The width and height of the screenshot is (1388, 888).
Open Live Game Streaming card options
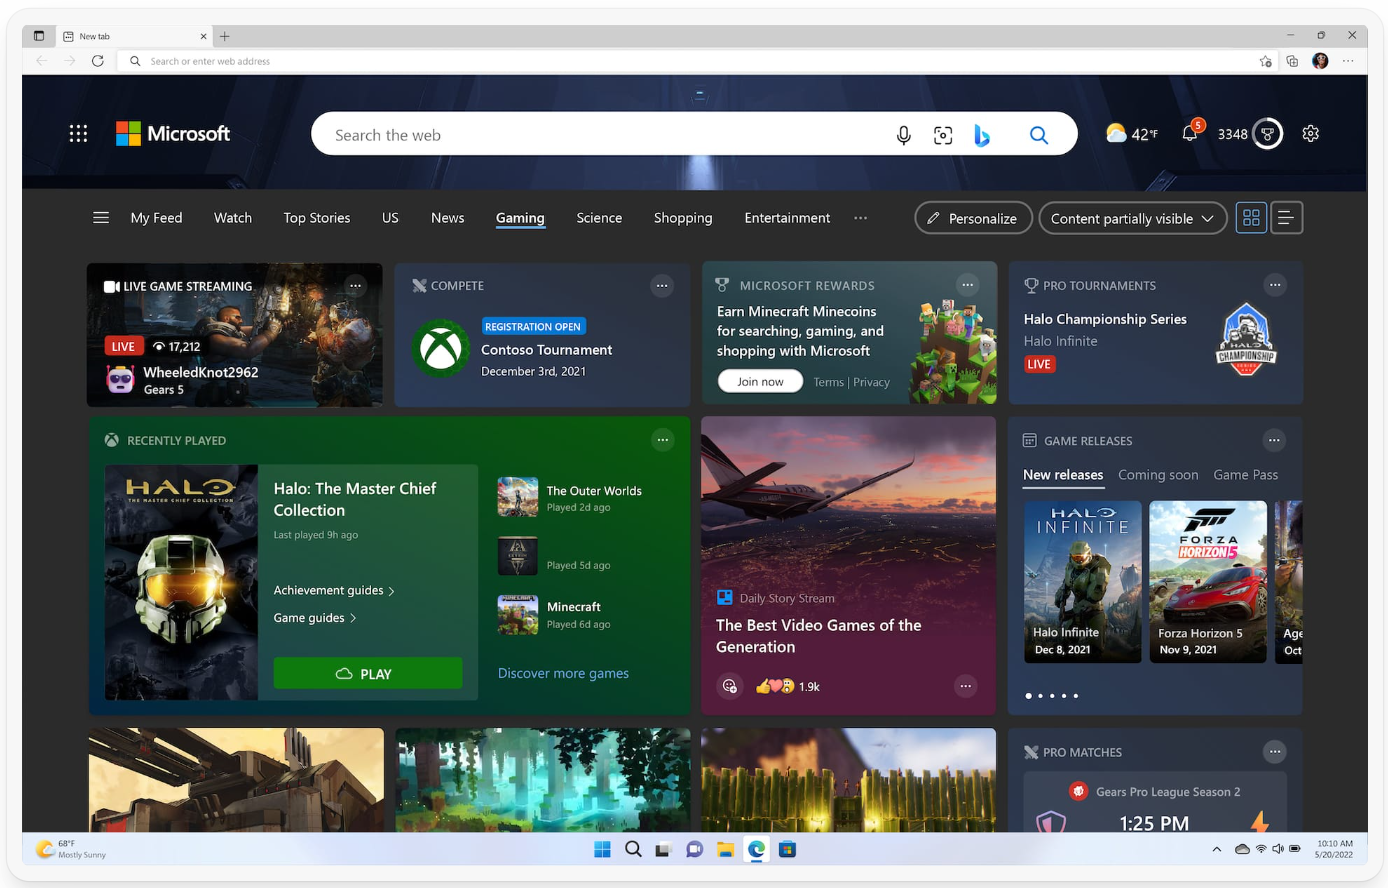(x=355, y=285)
